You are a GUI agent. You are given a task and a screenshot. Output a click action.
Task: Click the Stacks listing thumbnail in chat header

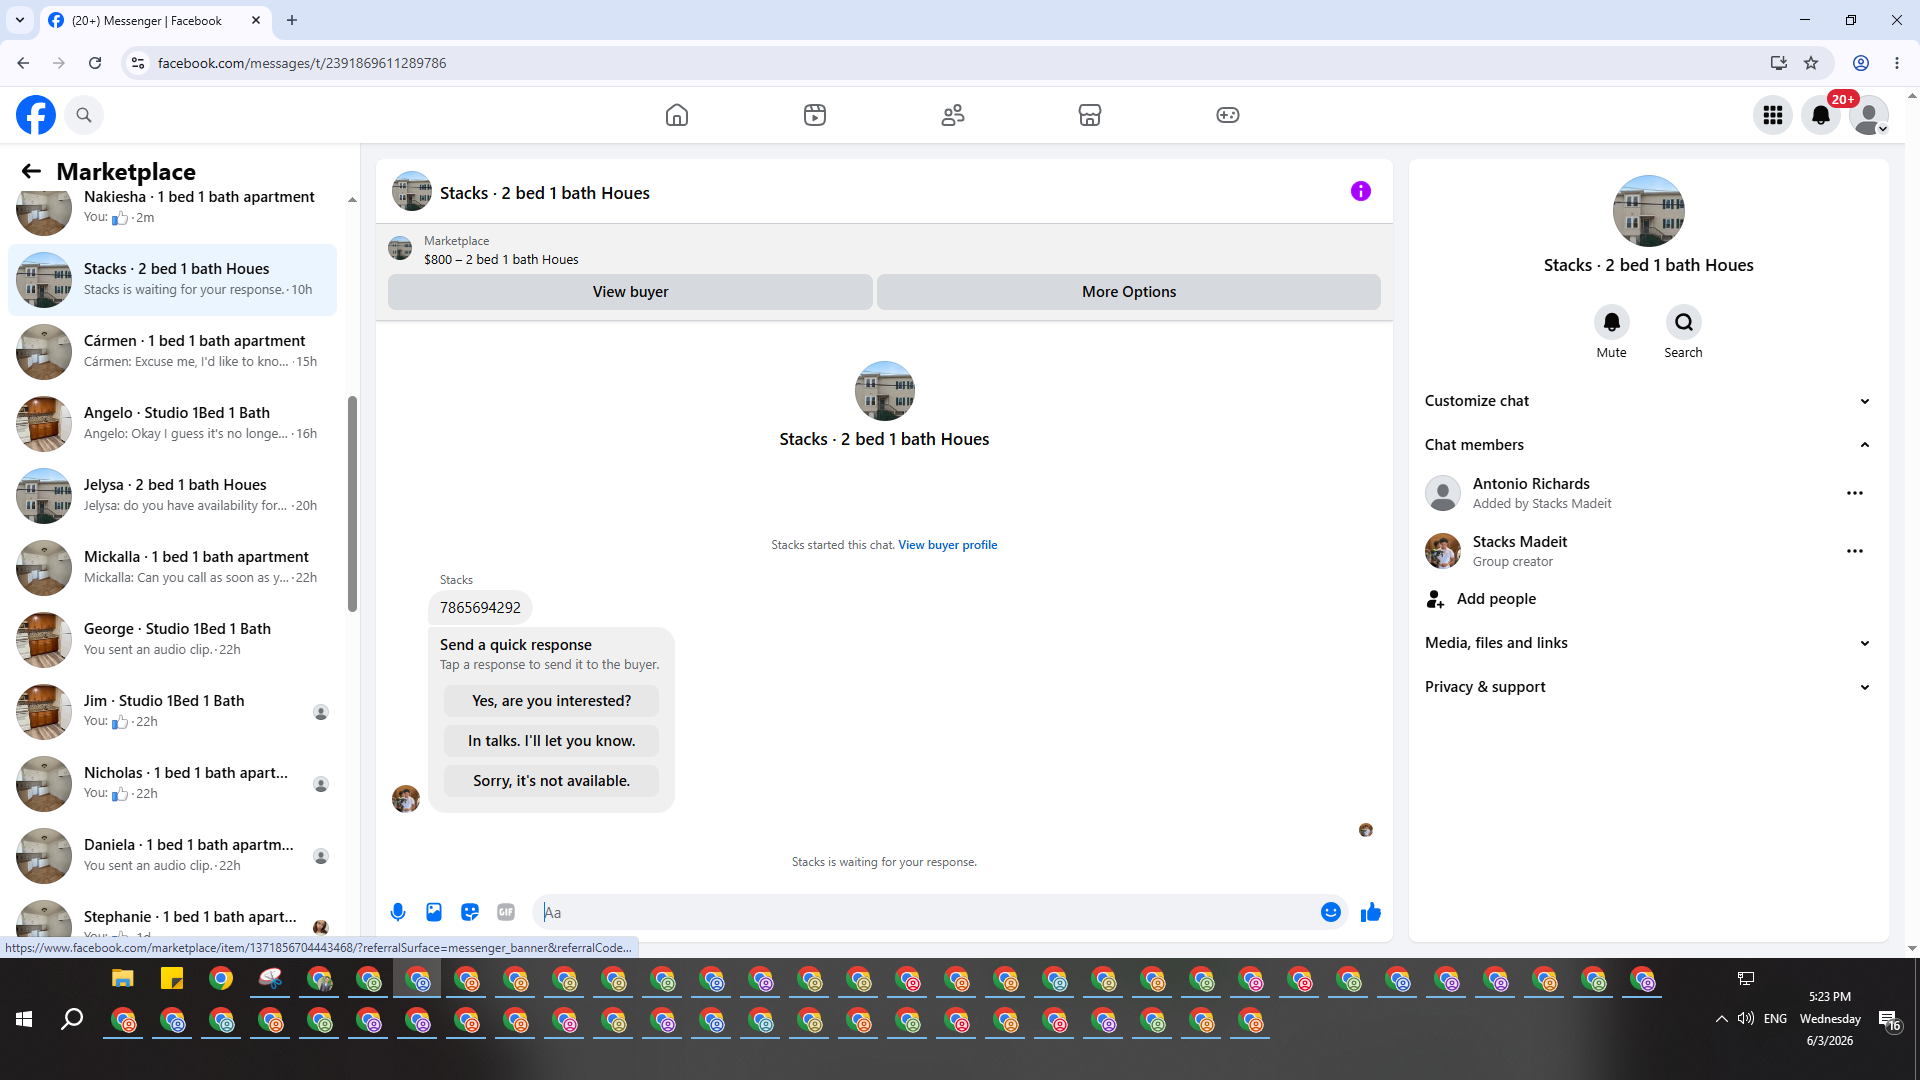(412, 192)
